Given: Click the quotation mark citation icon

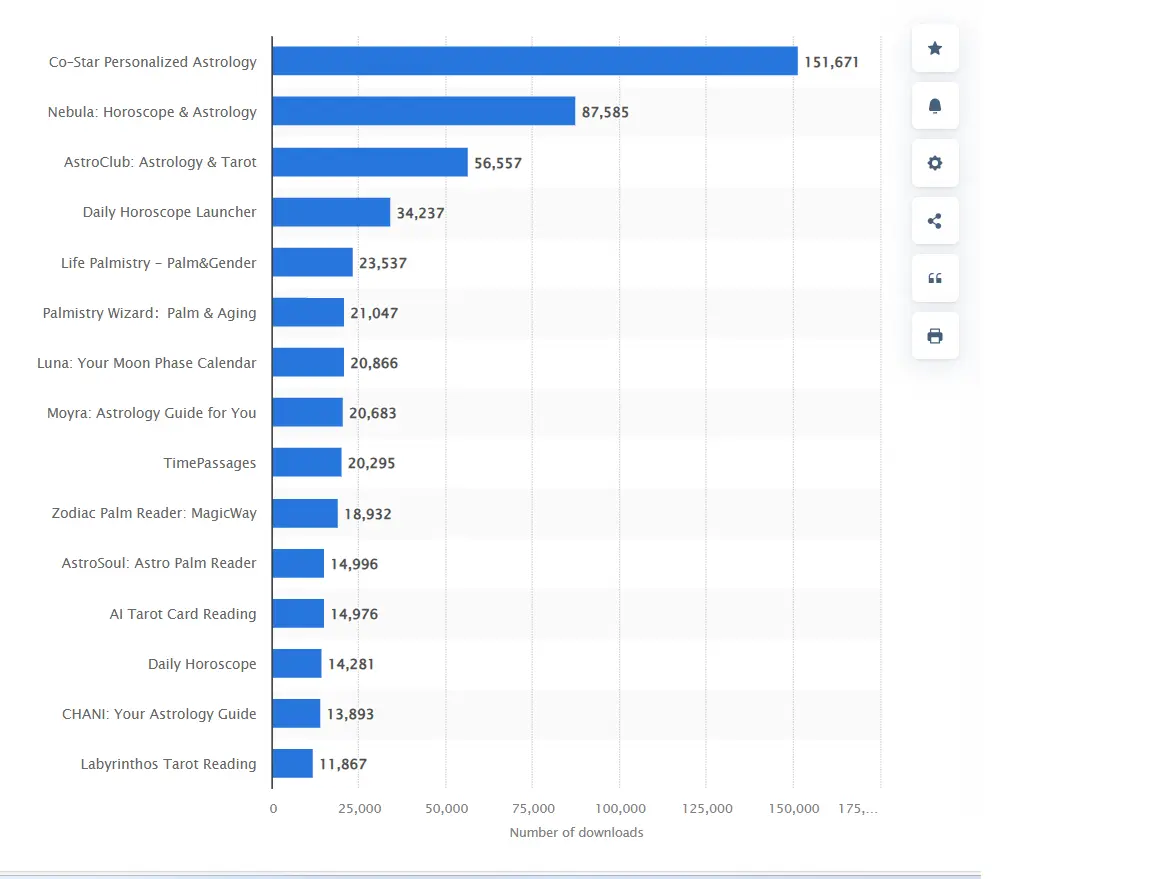Looking at the screenshot, I should point(935,279).
